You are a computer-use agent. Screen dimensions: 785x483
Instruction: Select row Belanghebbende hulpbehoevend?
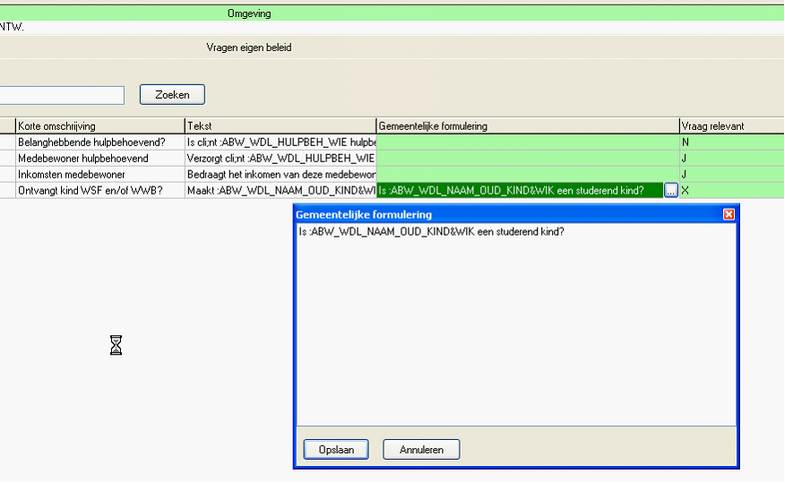pos(100,142)
